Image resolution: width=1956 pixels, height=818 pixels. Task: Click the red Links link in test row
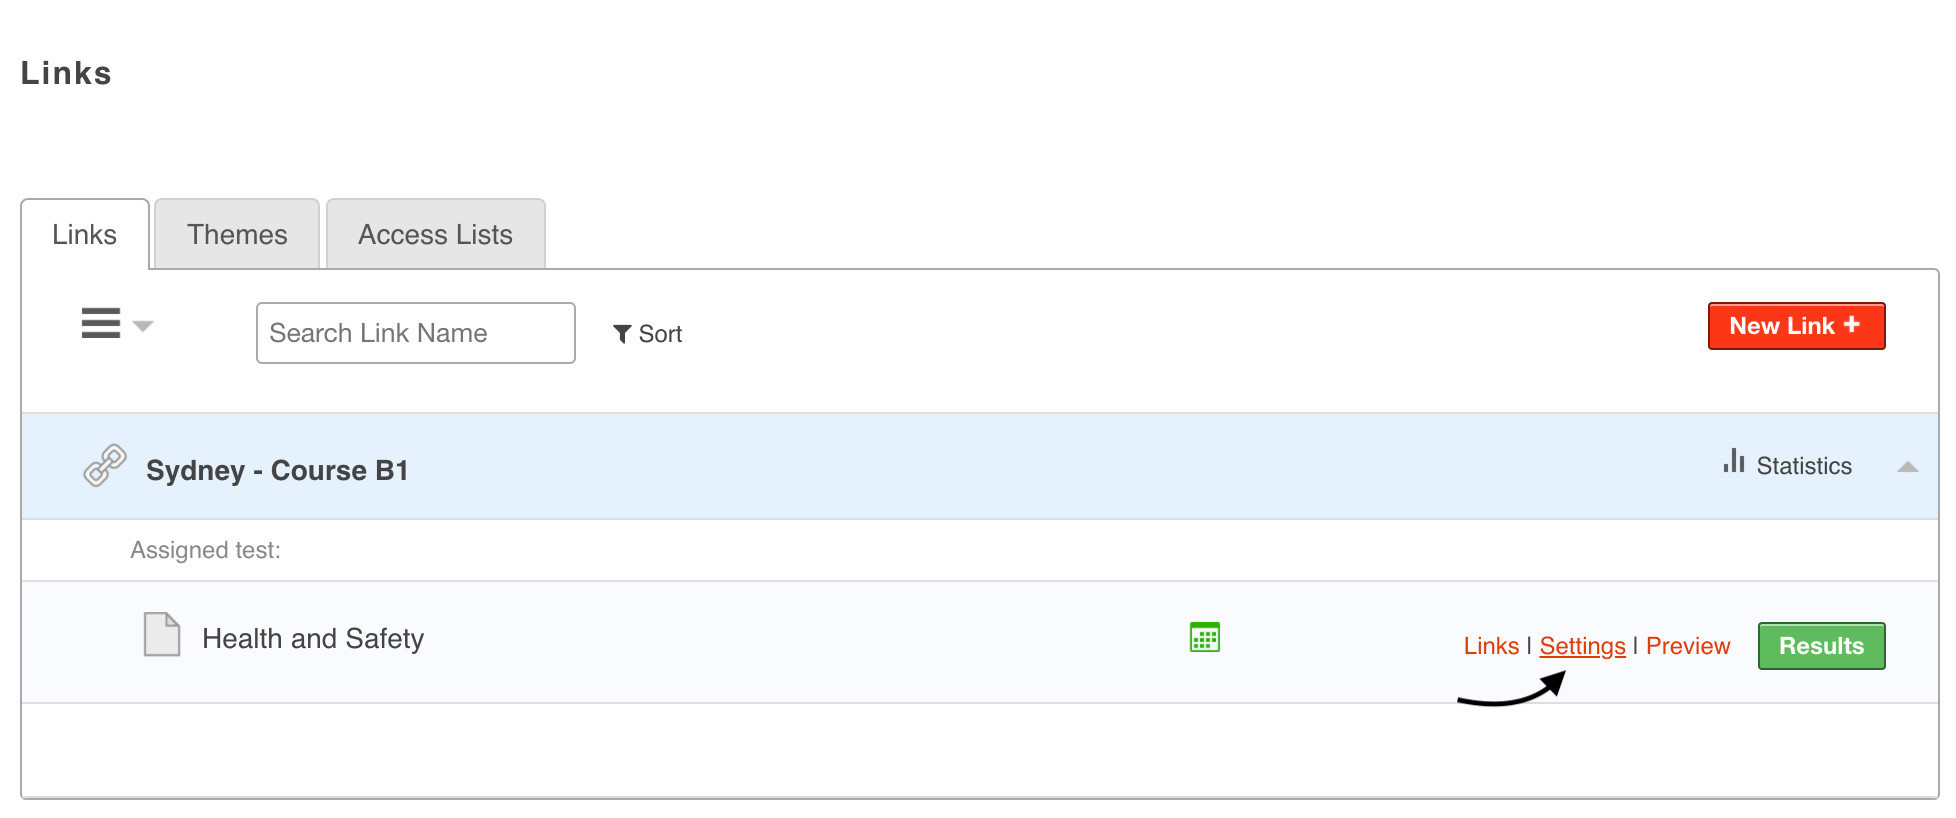(x=1491, y=646)
